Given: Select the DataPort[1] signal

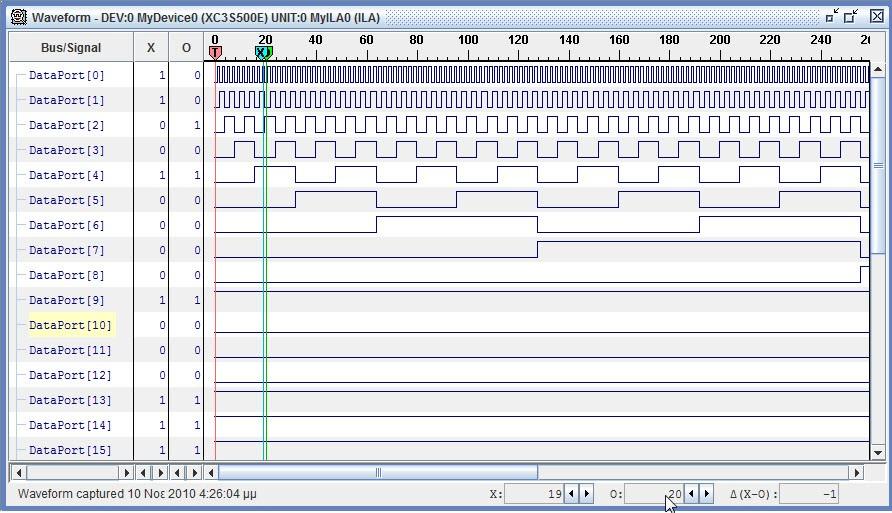Looking at the screenshot, I should [67, 100].
